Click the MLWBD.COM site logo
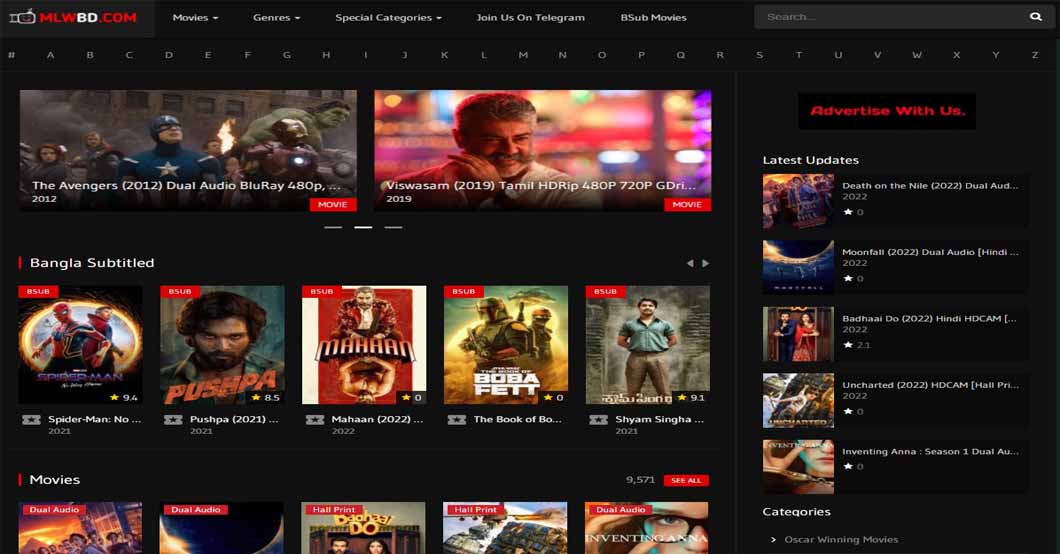The height and width of the screenshot is (554, 1060). pyautogui.click(x=73, y=18)
